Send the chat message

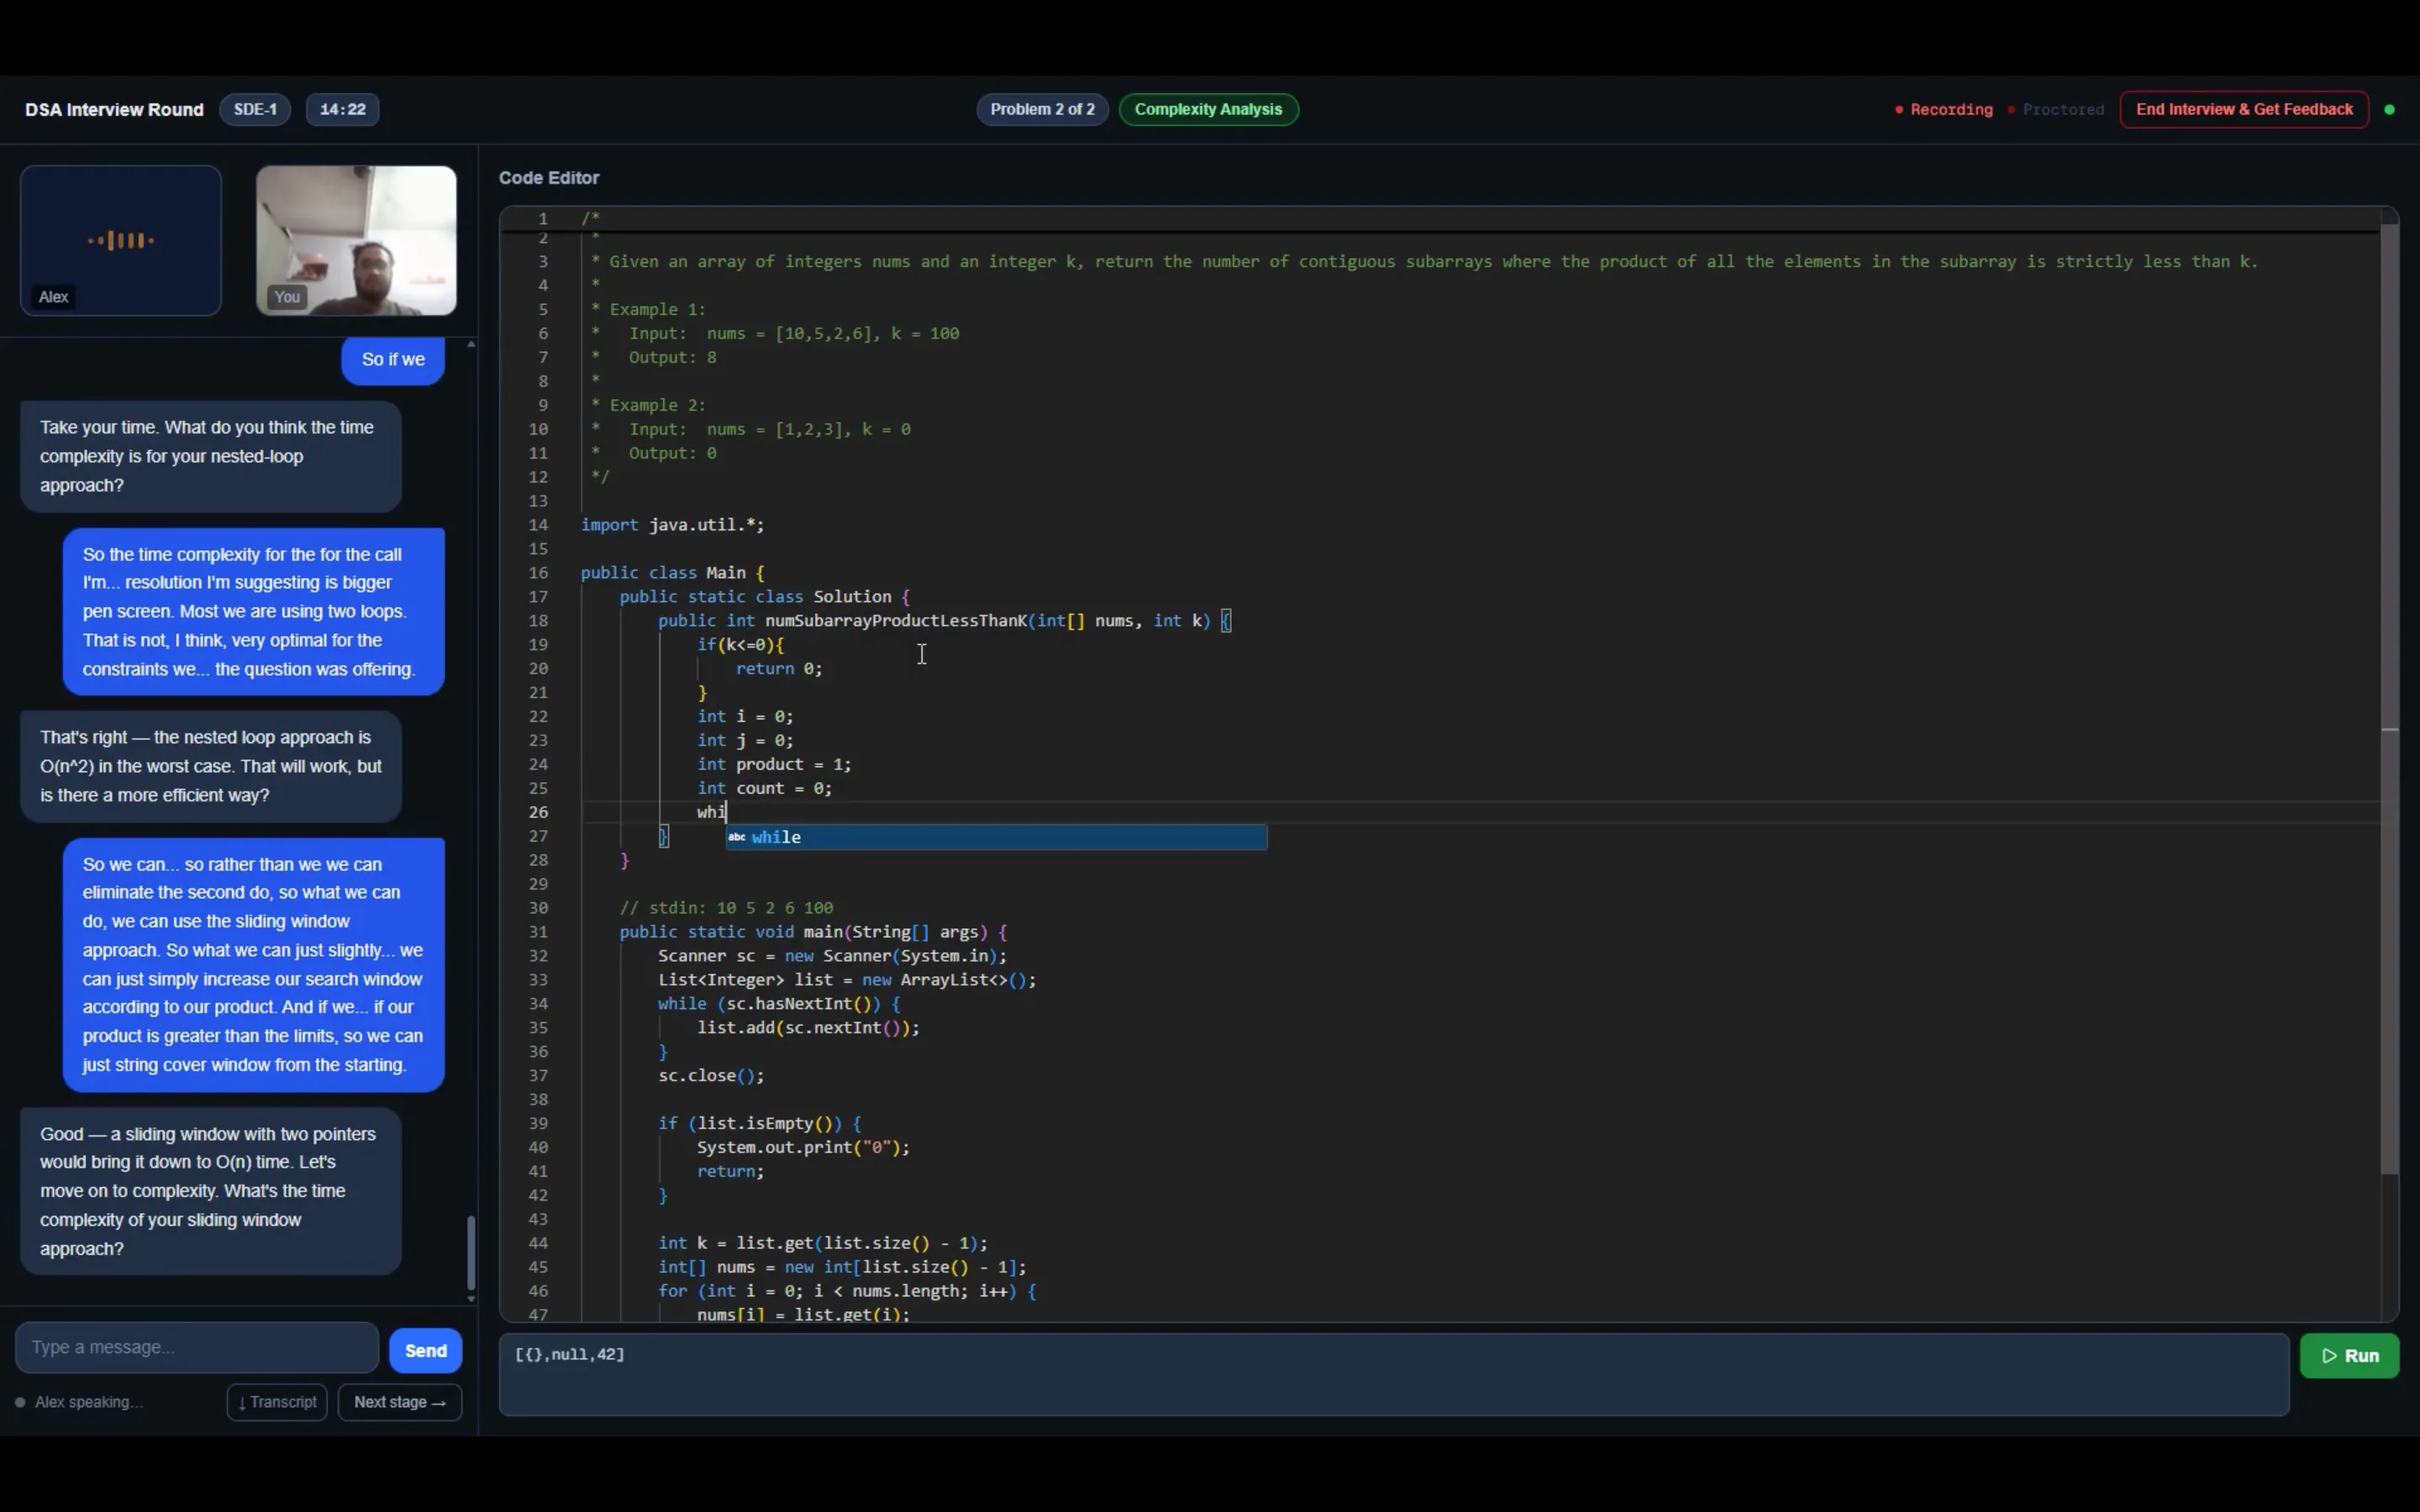(x=426, y=1351)
